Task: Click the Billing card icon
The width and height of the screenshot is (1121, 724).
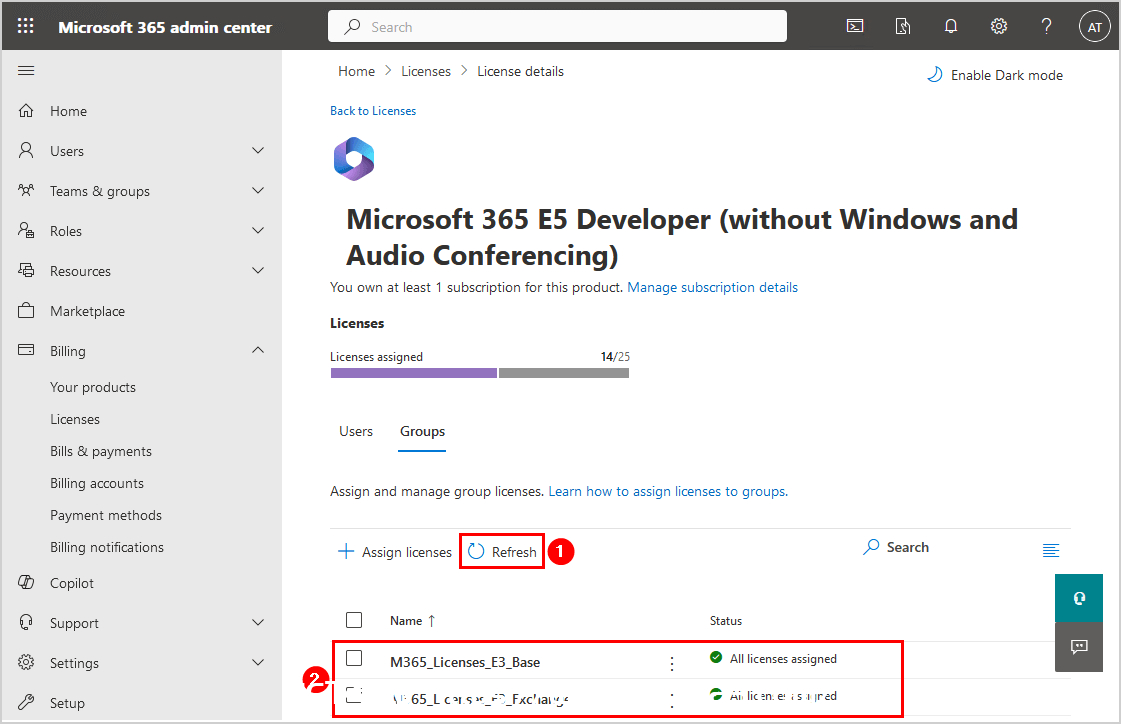Action: tap(26, 351)
